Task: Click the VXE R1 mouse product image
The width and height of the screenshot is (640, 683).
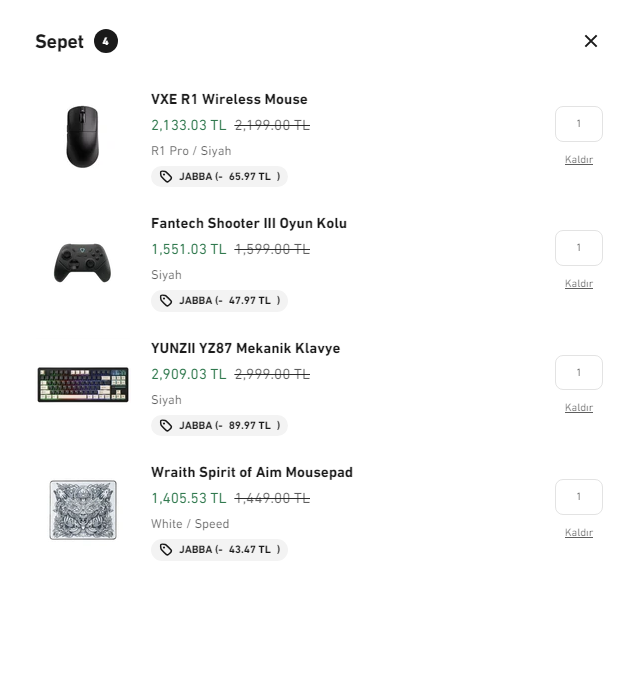Action: coord(83,137)
